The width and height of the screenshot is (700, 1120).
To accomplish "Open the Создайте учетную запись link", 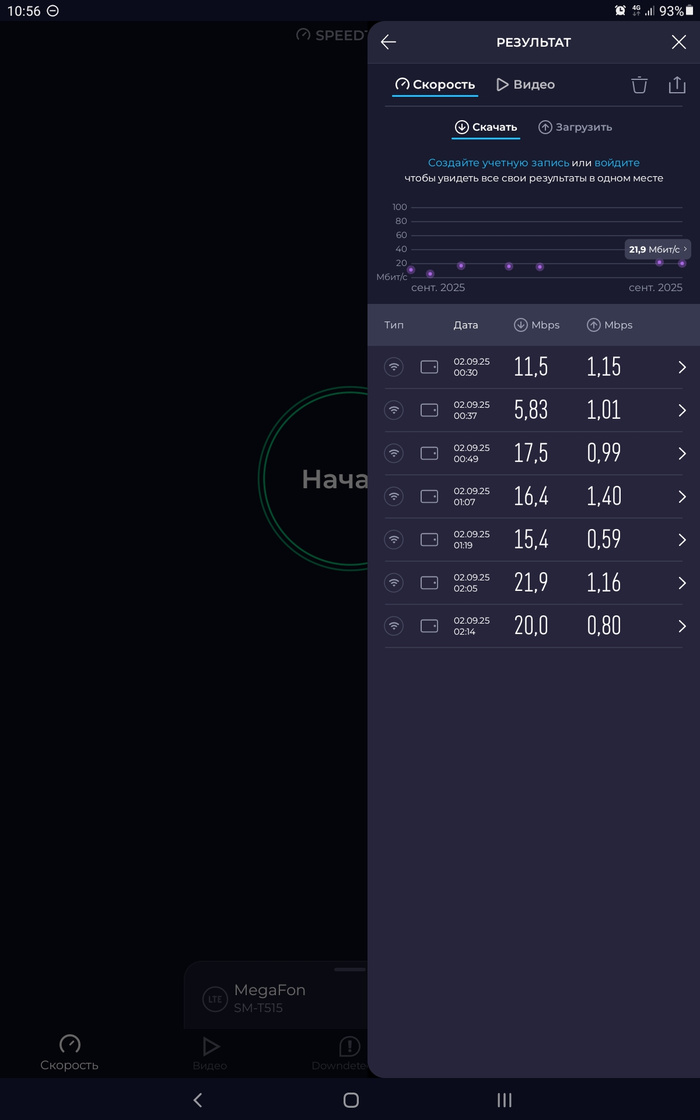I will coord(498,162).
